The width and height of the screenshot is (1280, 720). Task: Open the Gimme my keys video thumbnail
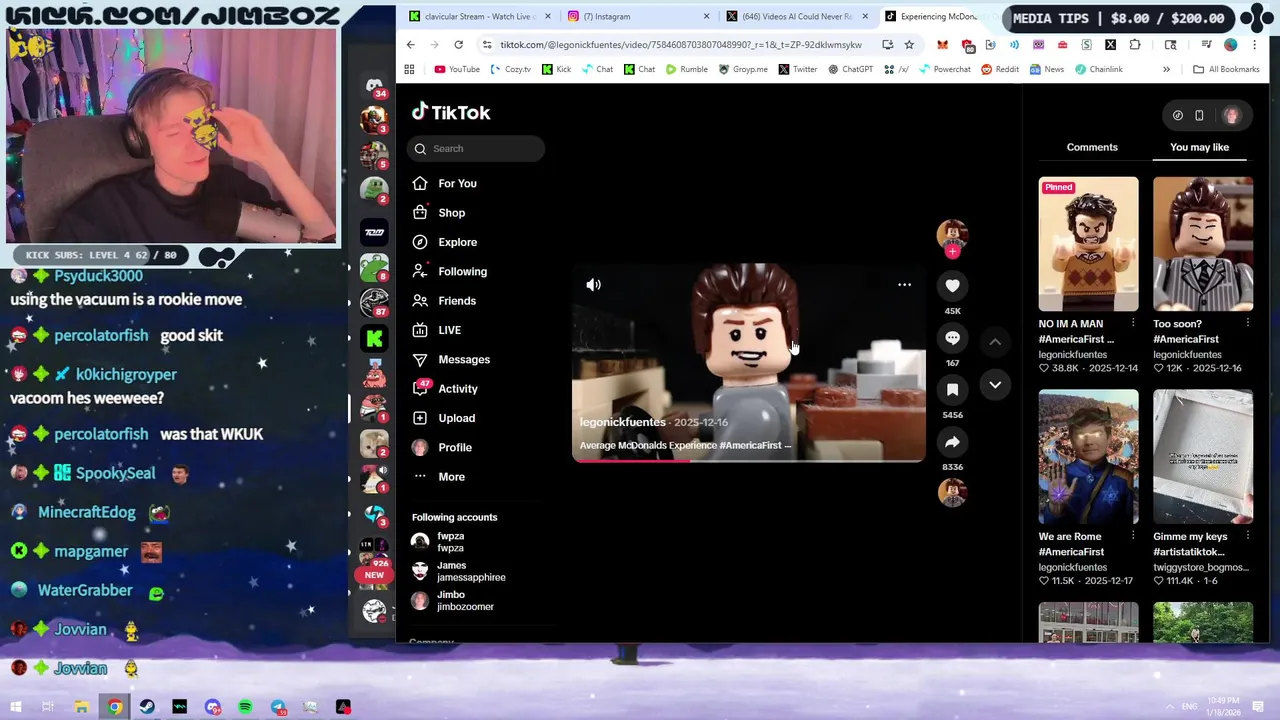[1202, 457]
